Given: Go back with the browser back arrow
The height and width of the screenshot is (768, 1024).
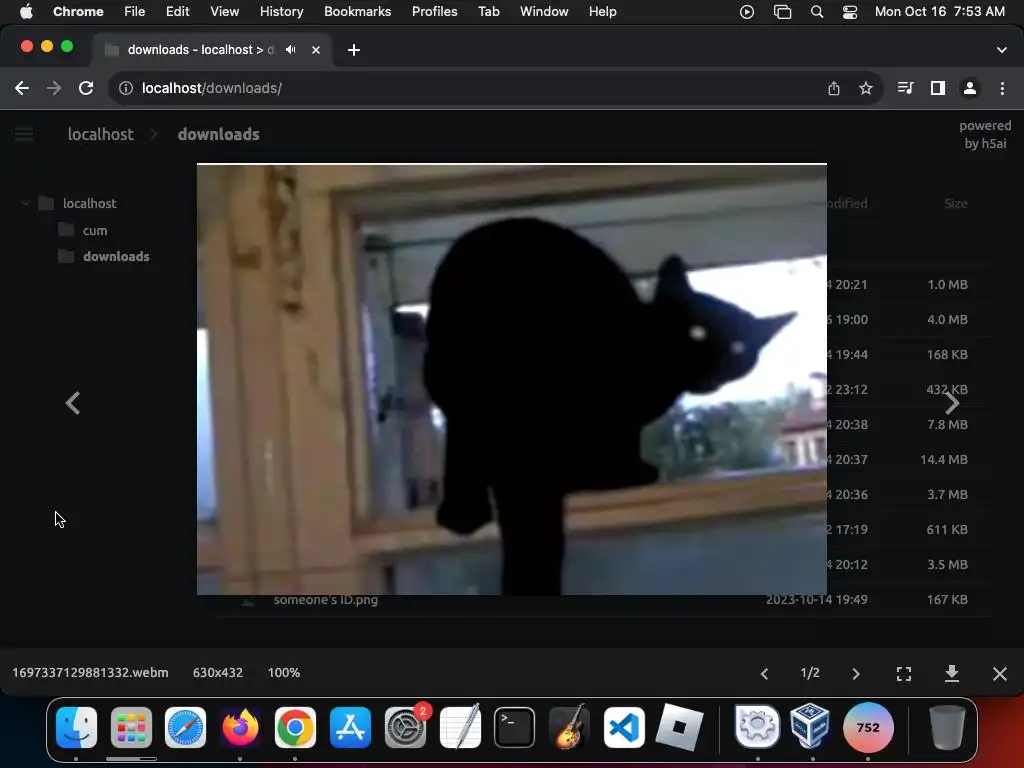Looking at the screenshot, I should [22, 88].
